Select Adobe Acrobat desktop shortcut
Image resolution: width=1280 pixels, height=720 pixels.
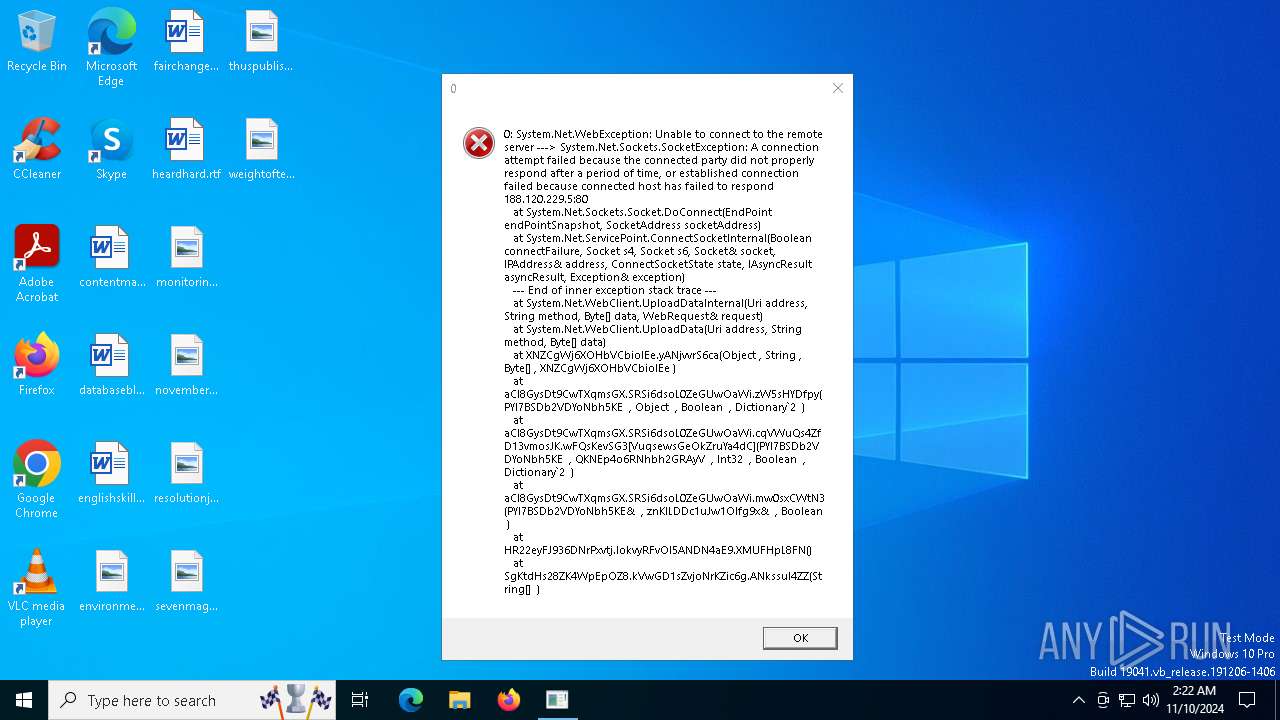[37, 264]
